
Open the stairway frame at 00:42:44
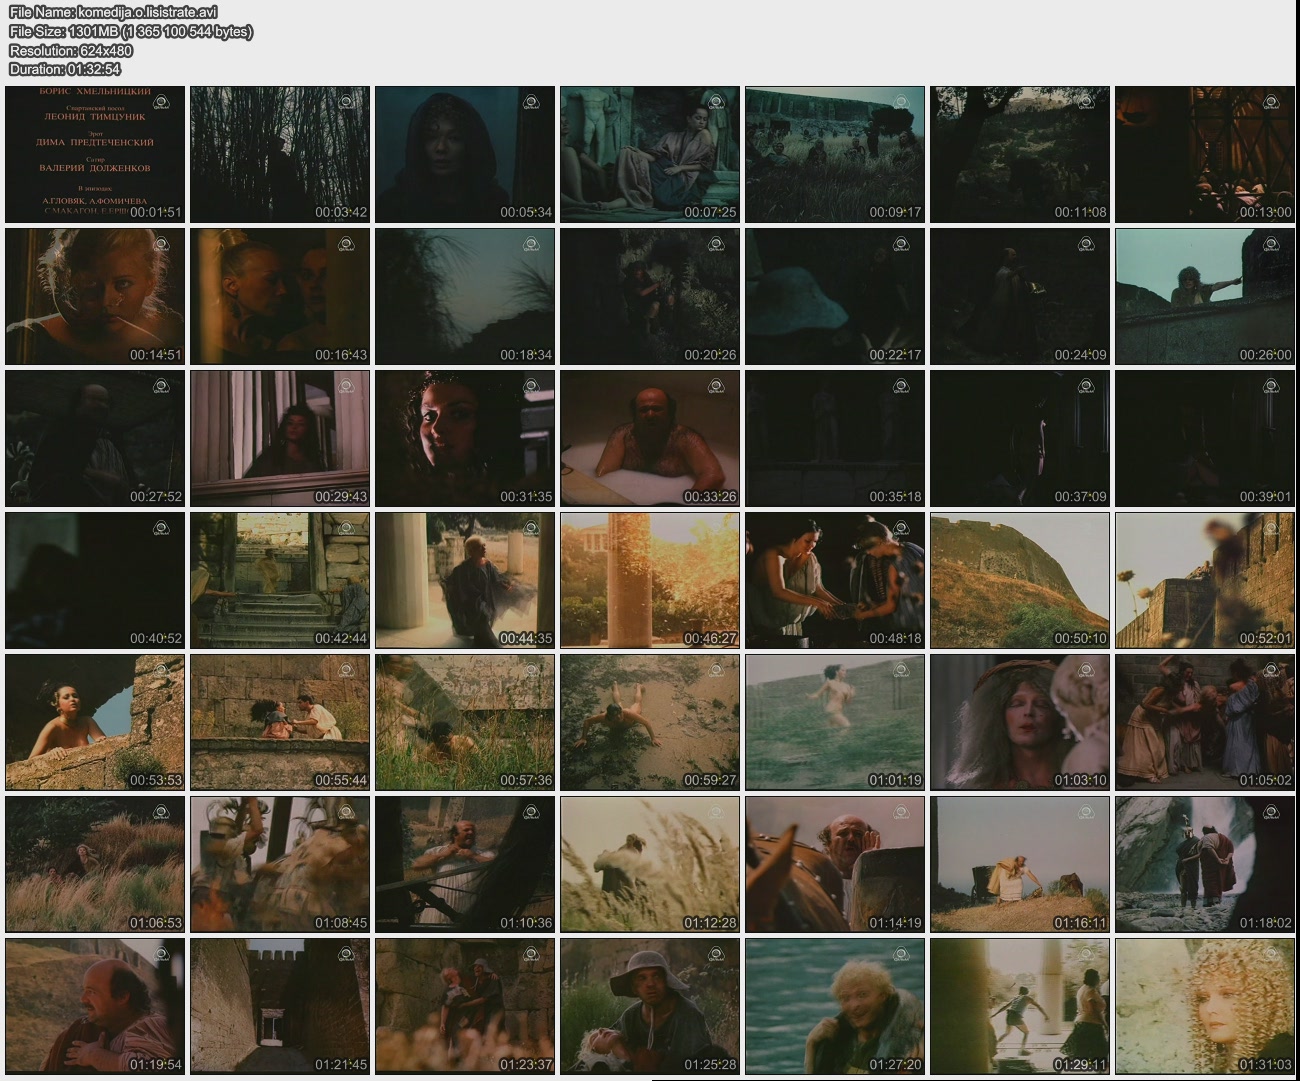point(280,580)
